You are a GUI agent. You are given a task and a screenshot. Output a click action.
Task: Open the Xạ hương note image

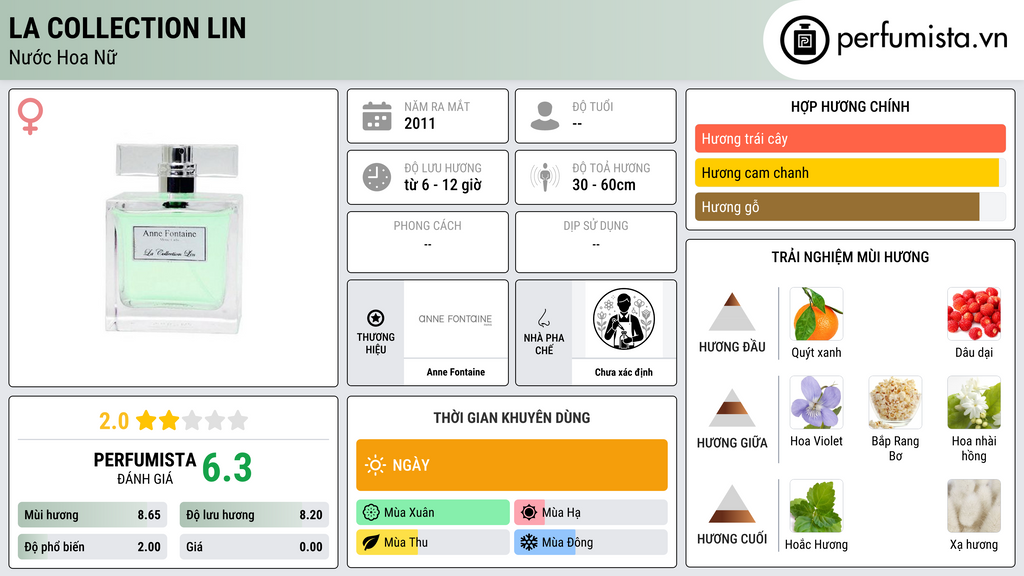click(x=974, y=506)
